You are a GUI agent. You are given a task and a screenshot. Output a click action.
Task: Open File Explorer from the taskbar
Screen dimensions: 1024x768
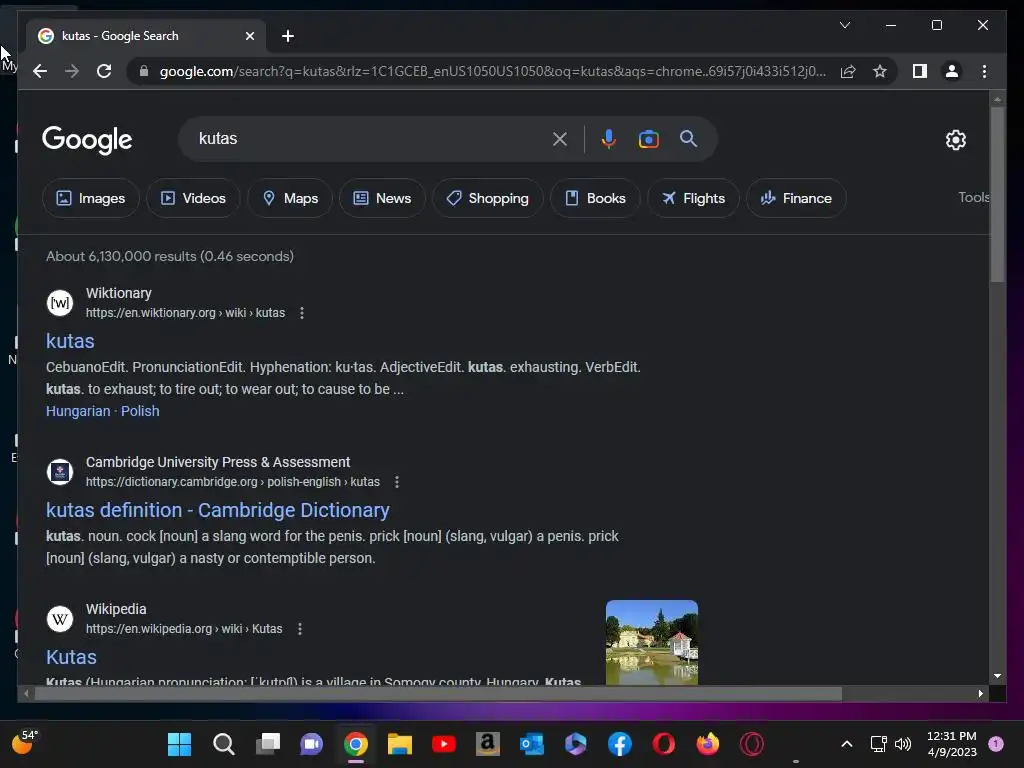click(400, 744)
